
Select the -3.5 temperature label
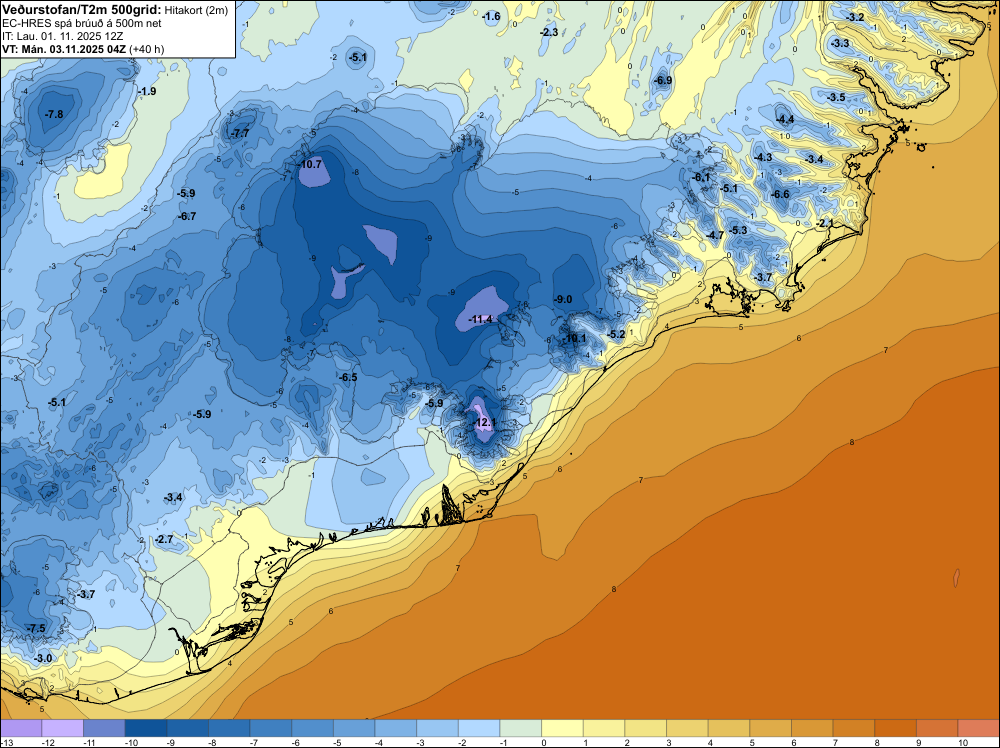click(x=836, y=97)
